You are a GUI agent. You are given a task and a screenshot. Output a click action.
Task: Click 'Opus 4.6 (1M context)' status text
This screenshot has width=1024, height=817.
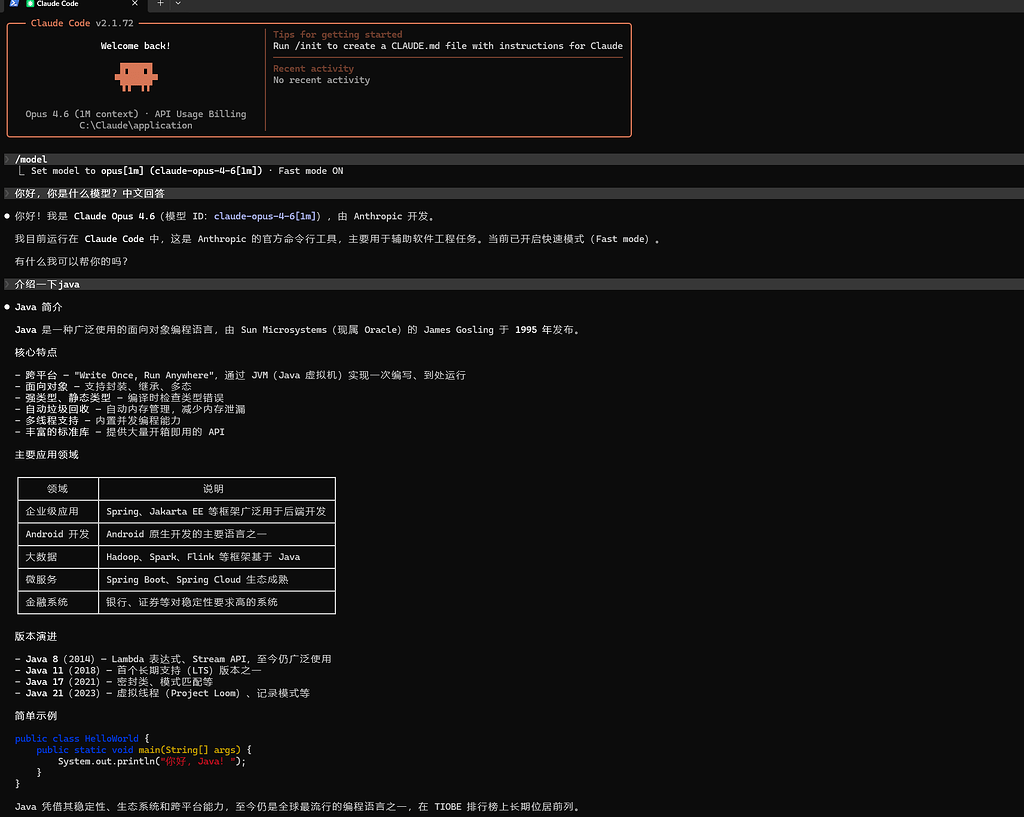click(x=82, y=114)
